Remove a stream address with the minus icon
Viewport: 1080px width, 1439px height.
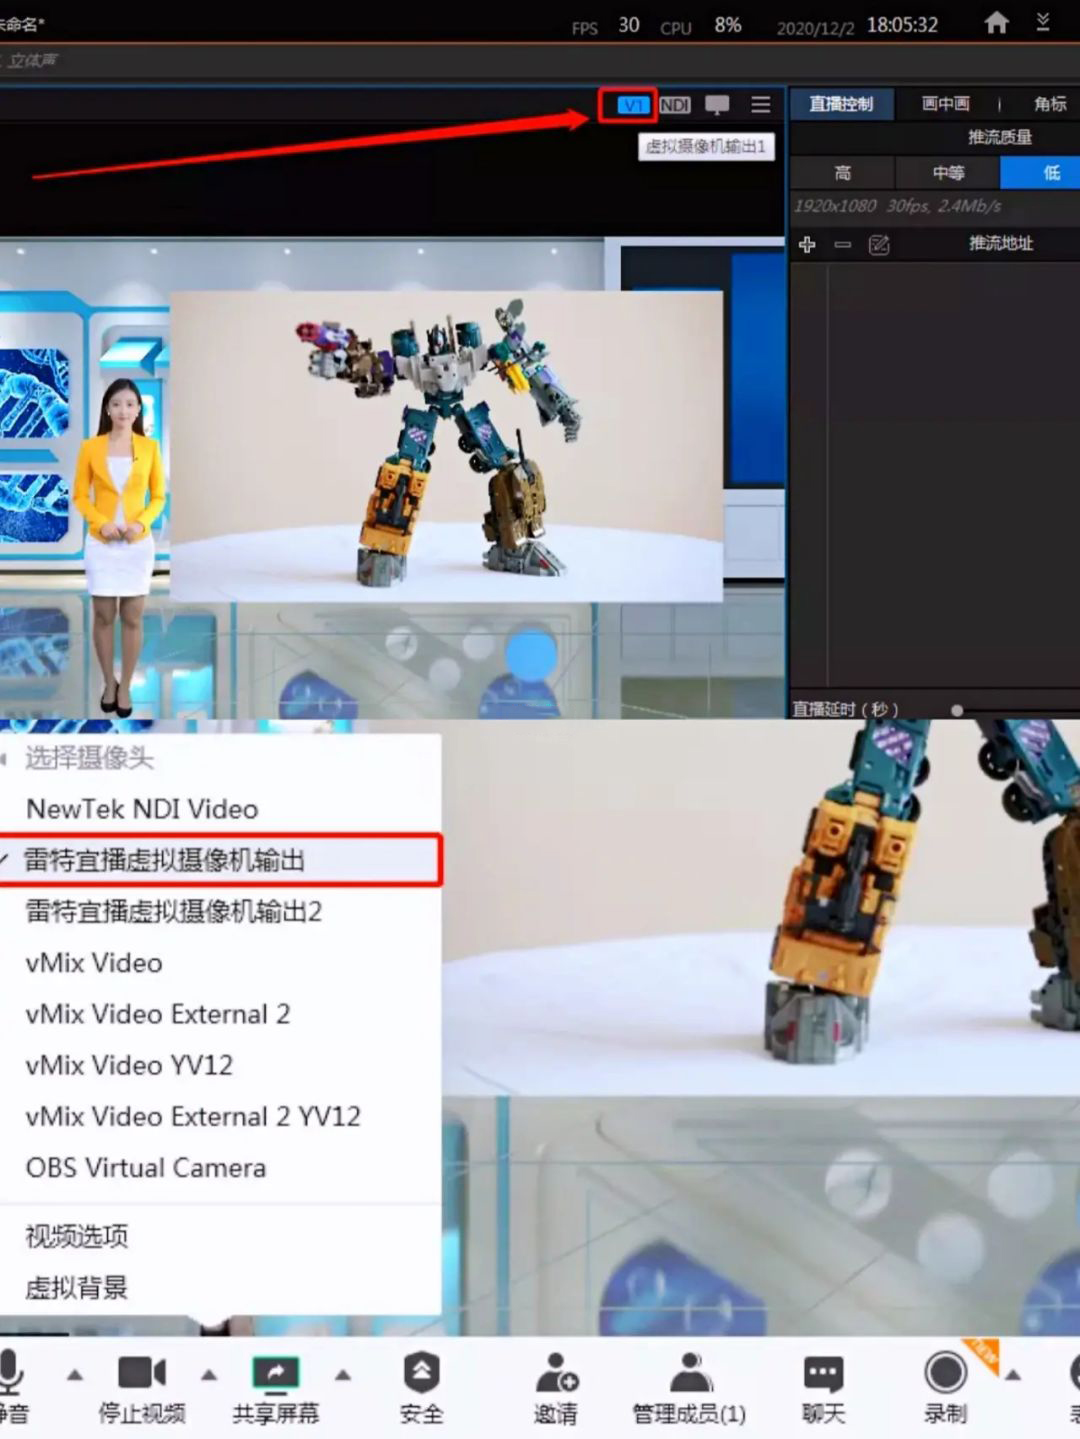tap(843, 244)
